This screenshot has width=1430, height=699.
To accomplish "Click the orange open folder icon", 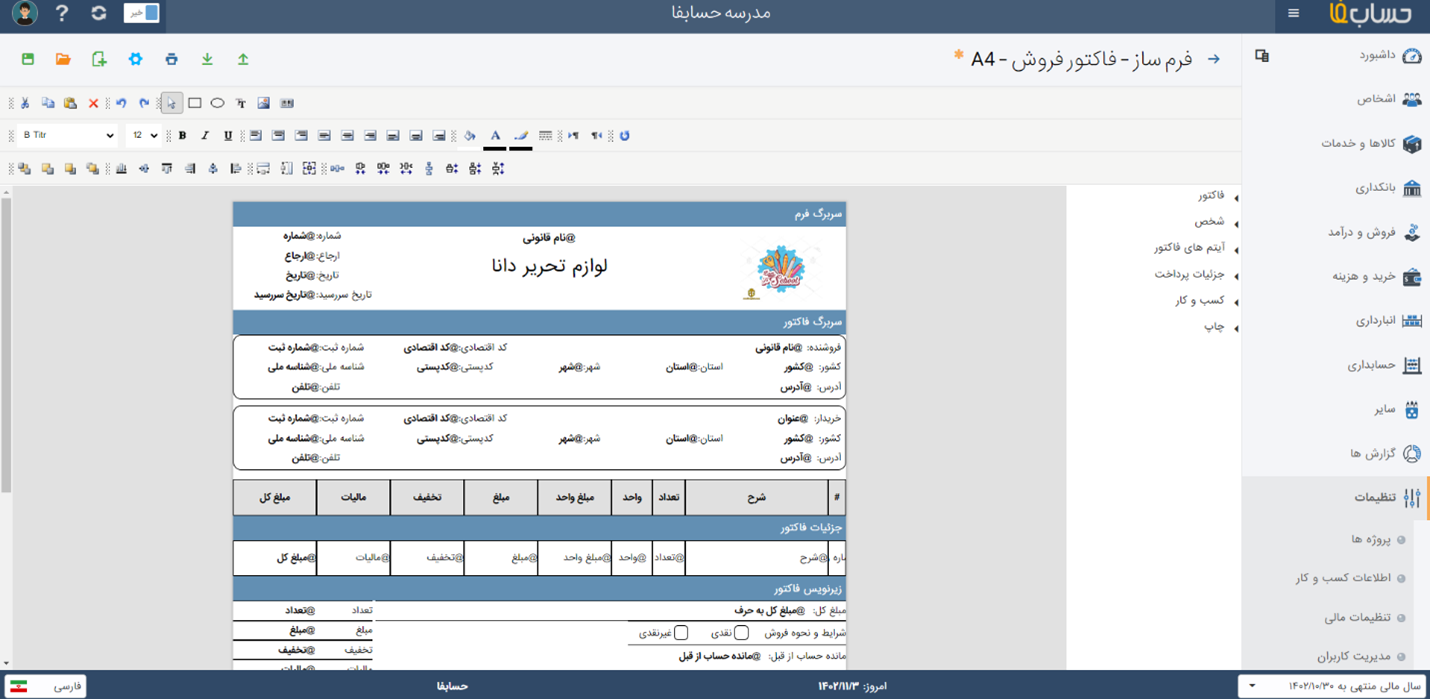I will click(63, 60).
